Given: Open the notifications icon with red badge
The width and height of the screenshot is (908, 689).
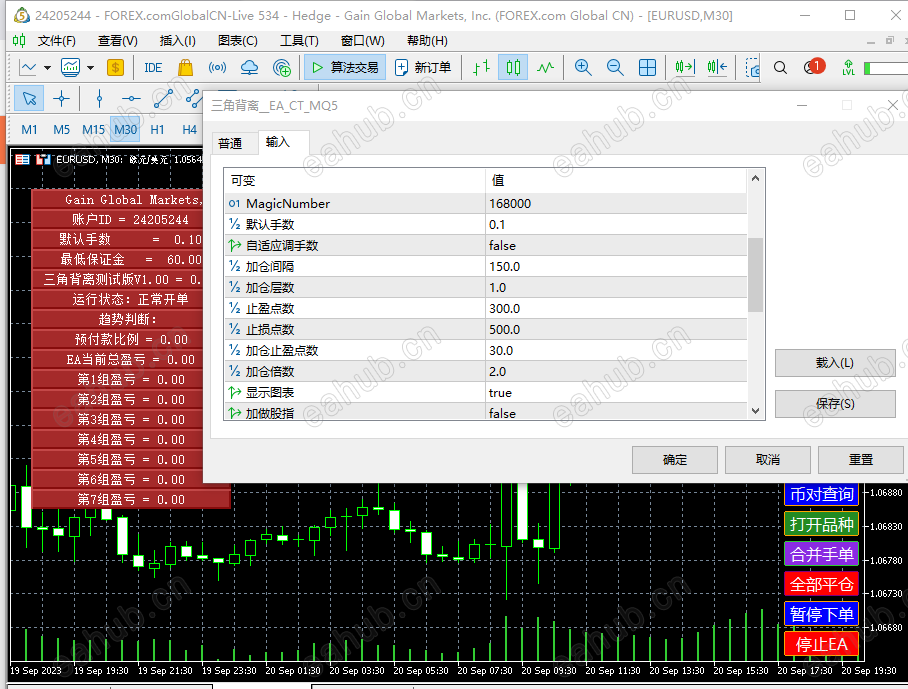Looking at the screenshot, I should tap(814, 67).
